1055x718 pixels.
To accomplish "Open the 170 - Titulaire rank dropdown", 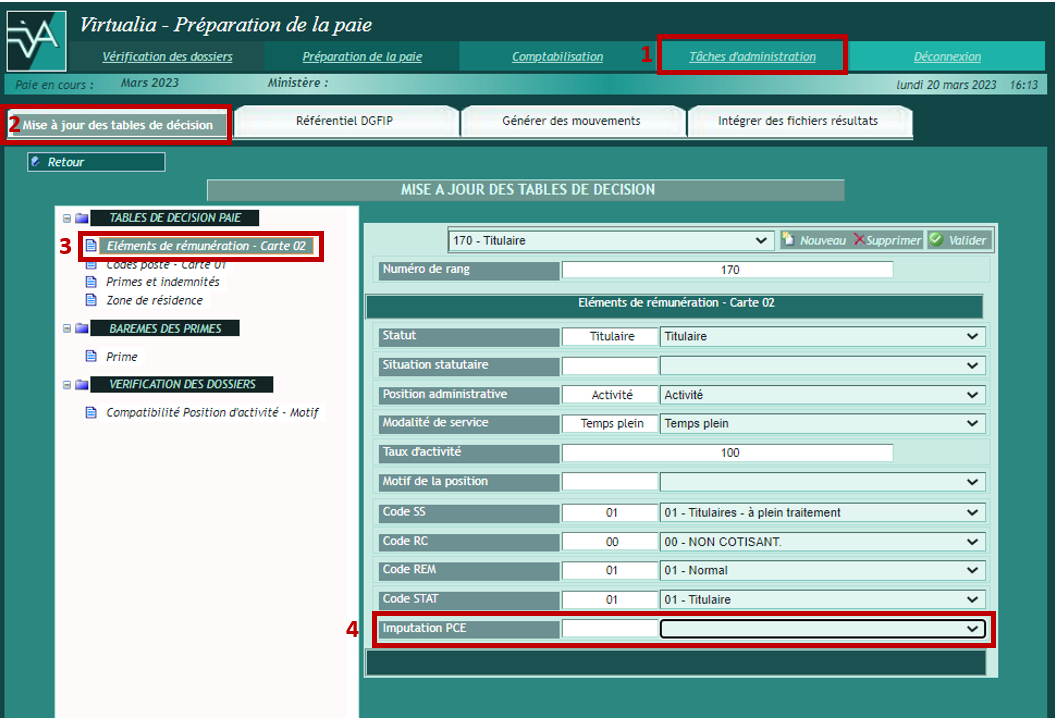I will point(611,240).
